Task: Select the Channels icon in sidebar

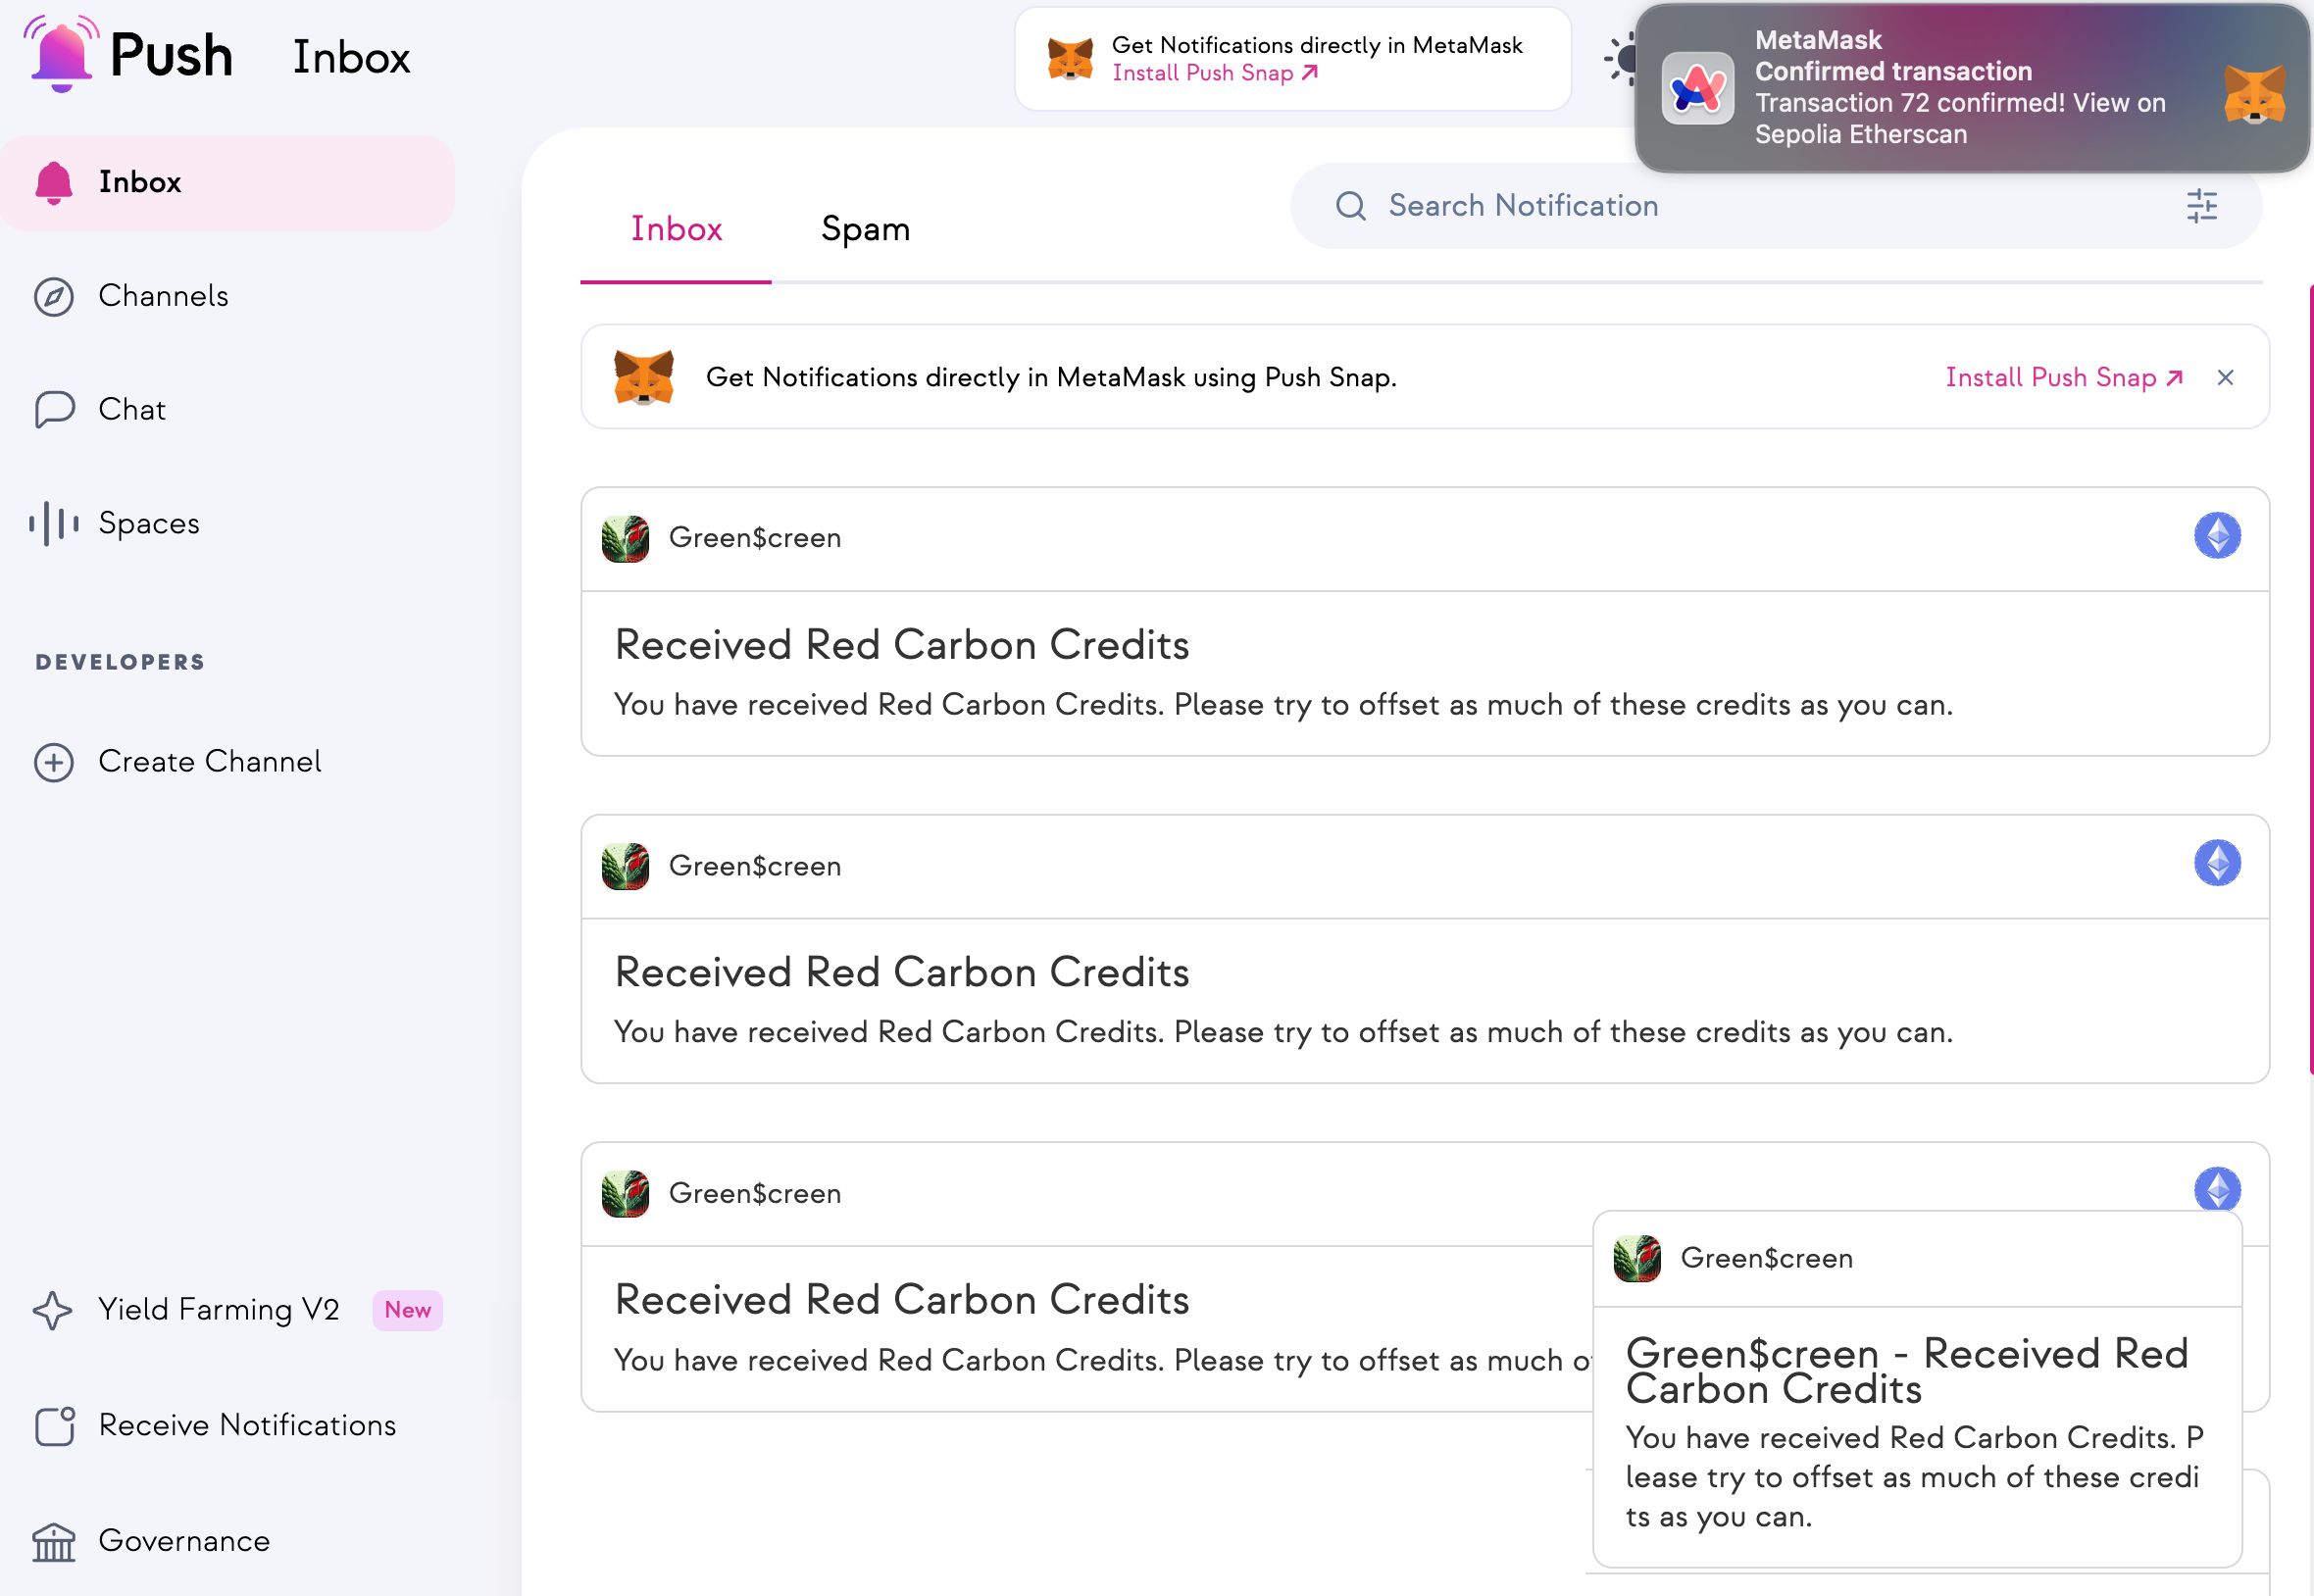Action: pos(55,293)
